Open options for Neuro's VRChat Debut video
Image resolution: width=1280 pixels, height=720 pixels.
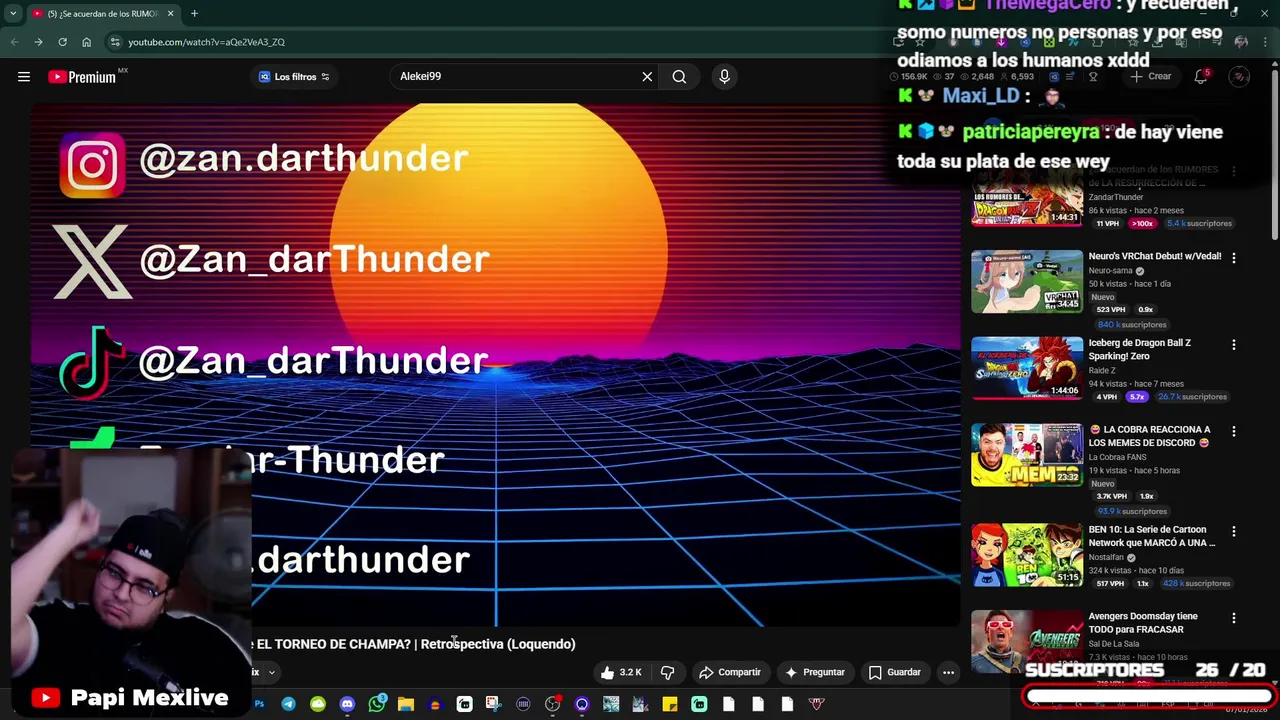click(x=1233, y=258)
